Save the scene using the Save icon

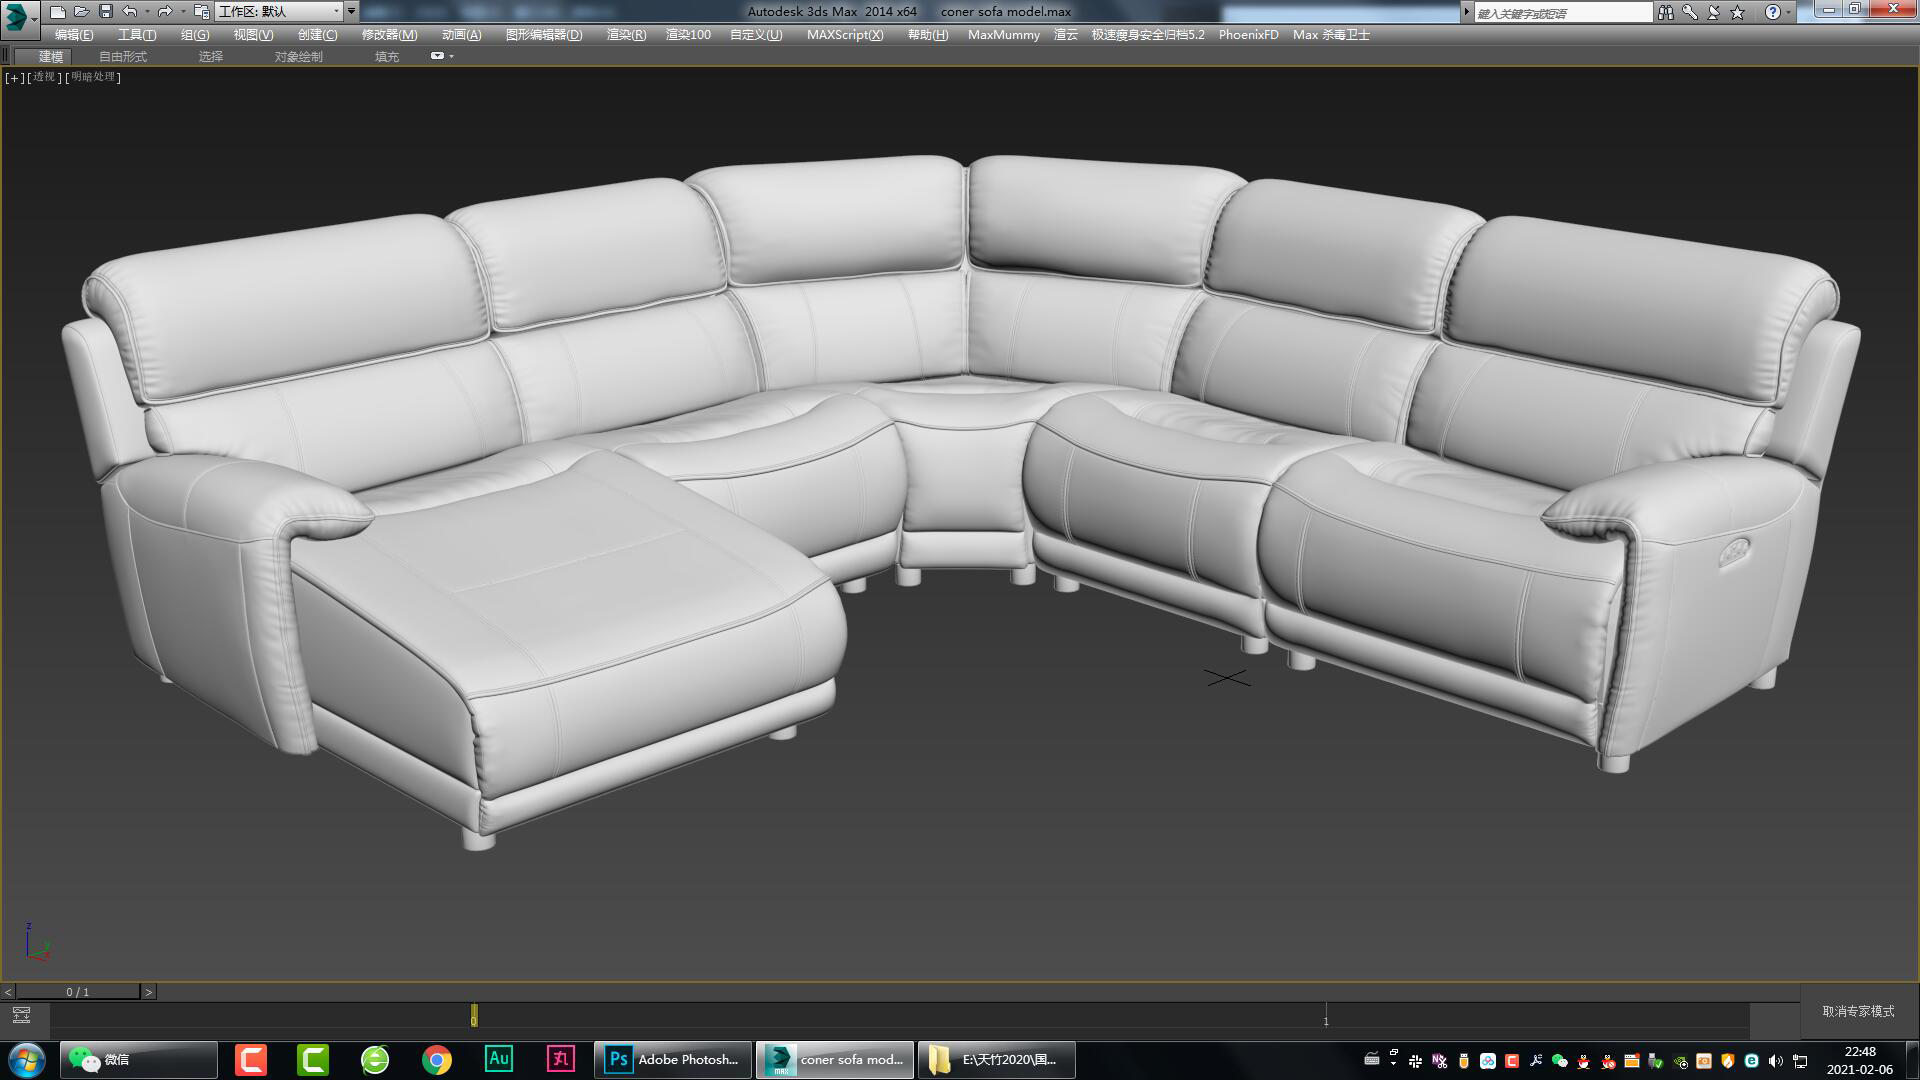[x=105, y=11]
